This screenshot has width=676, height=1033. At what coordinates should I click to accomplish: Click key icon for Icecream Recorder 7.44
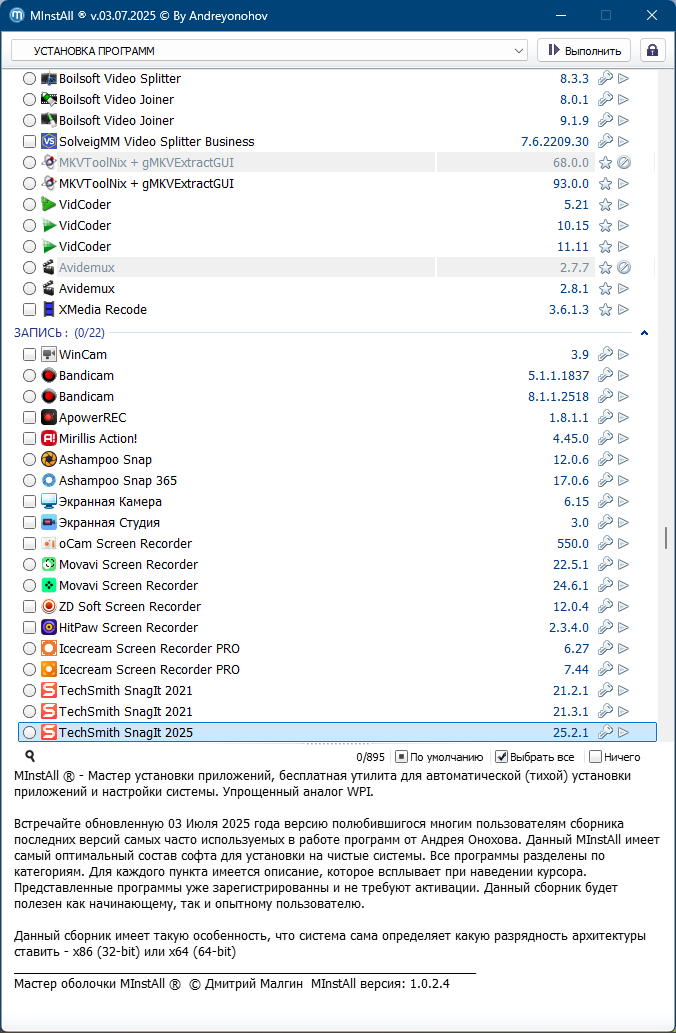click(606, 669)
